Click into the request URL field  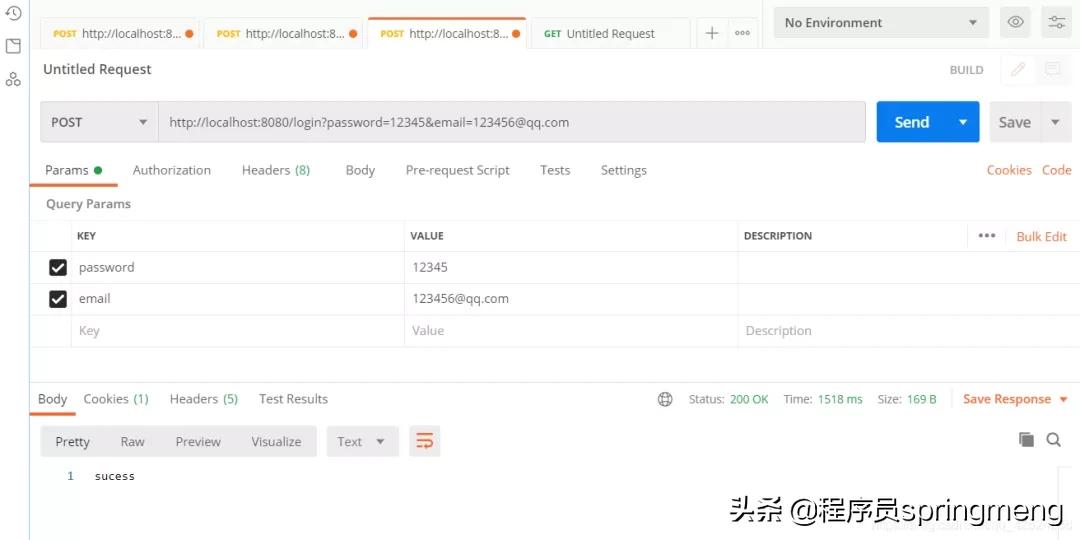click(512, 122)
